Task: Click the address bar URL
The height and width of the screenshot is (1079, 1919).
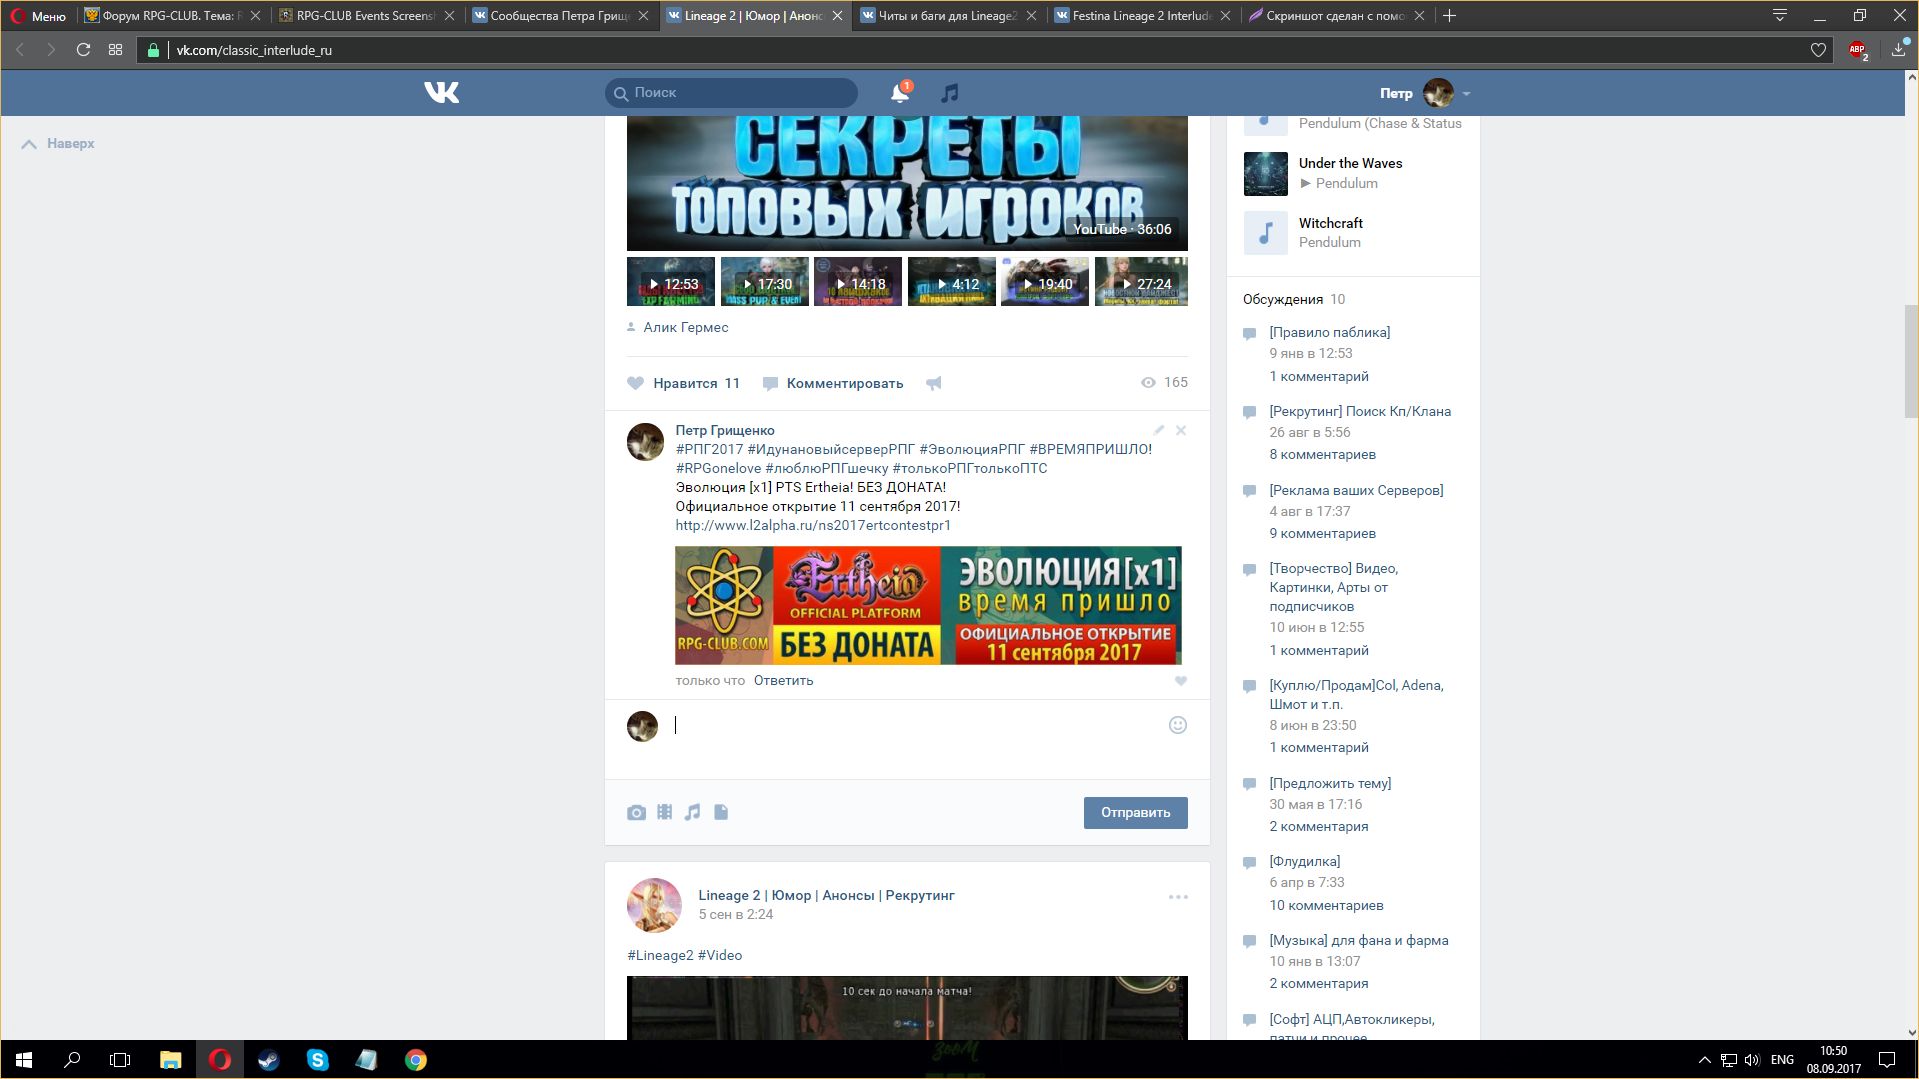Action: tap(254, 50)
